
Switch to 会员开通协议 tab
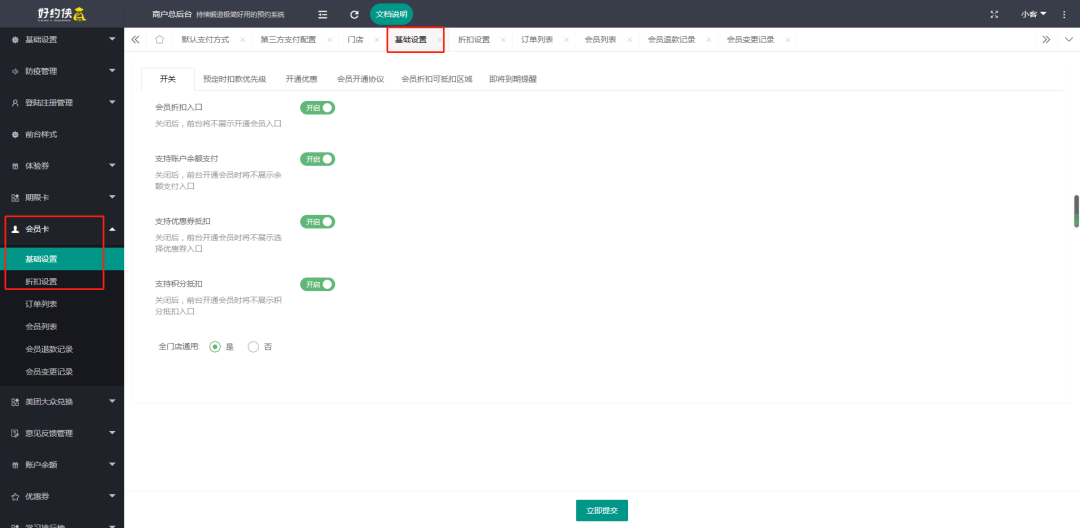pos(360,79)
